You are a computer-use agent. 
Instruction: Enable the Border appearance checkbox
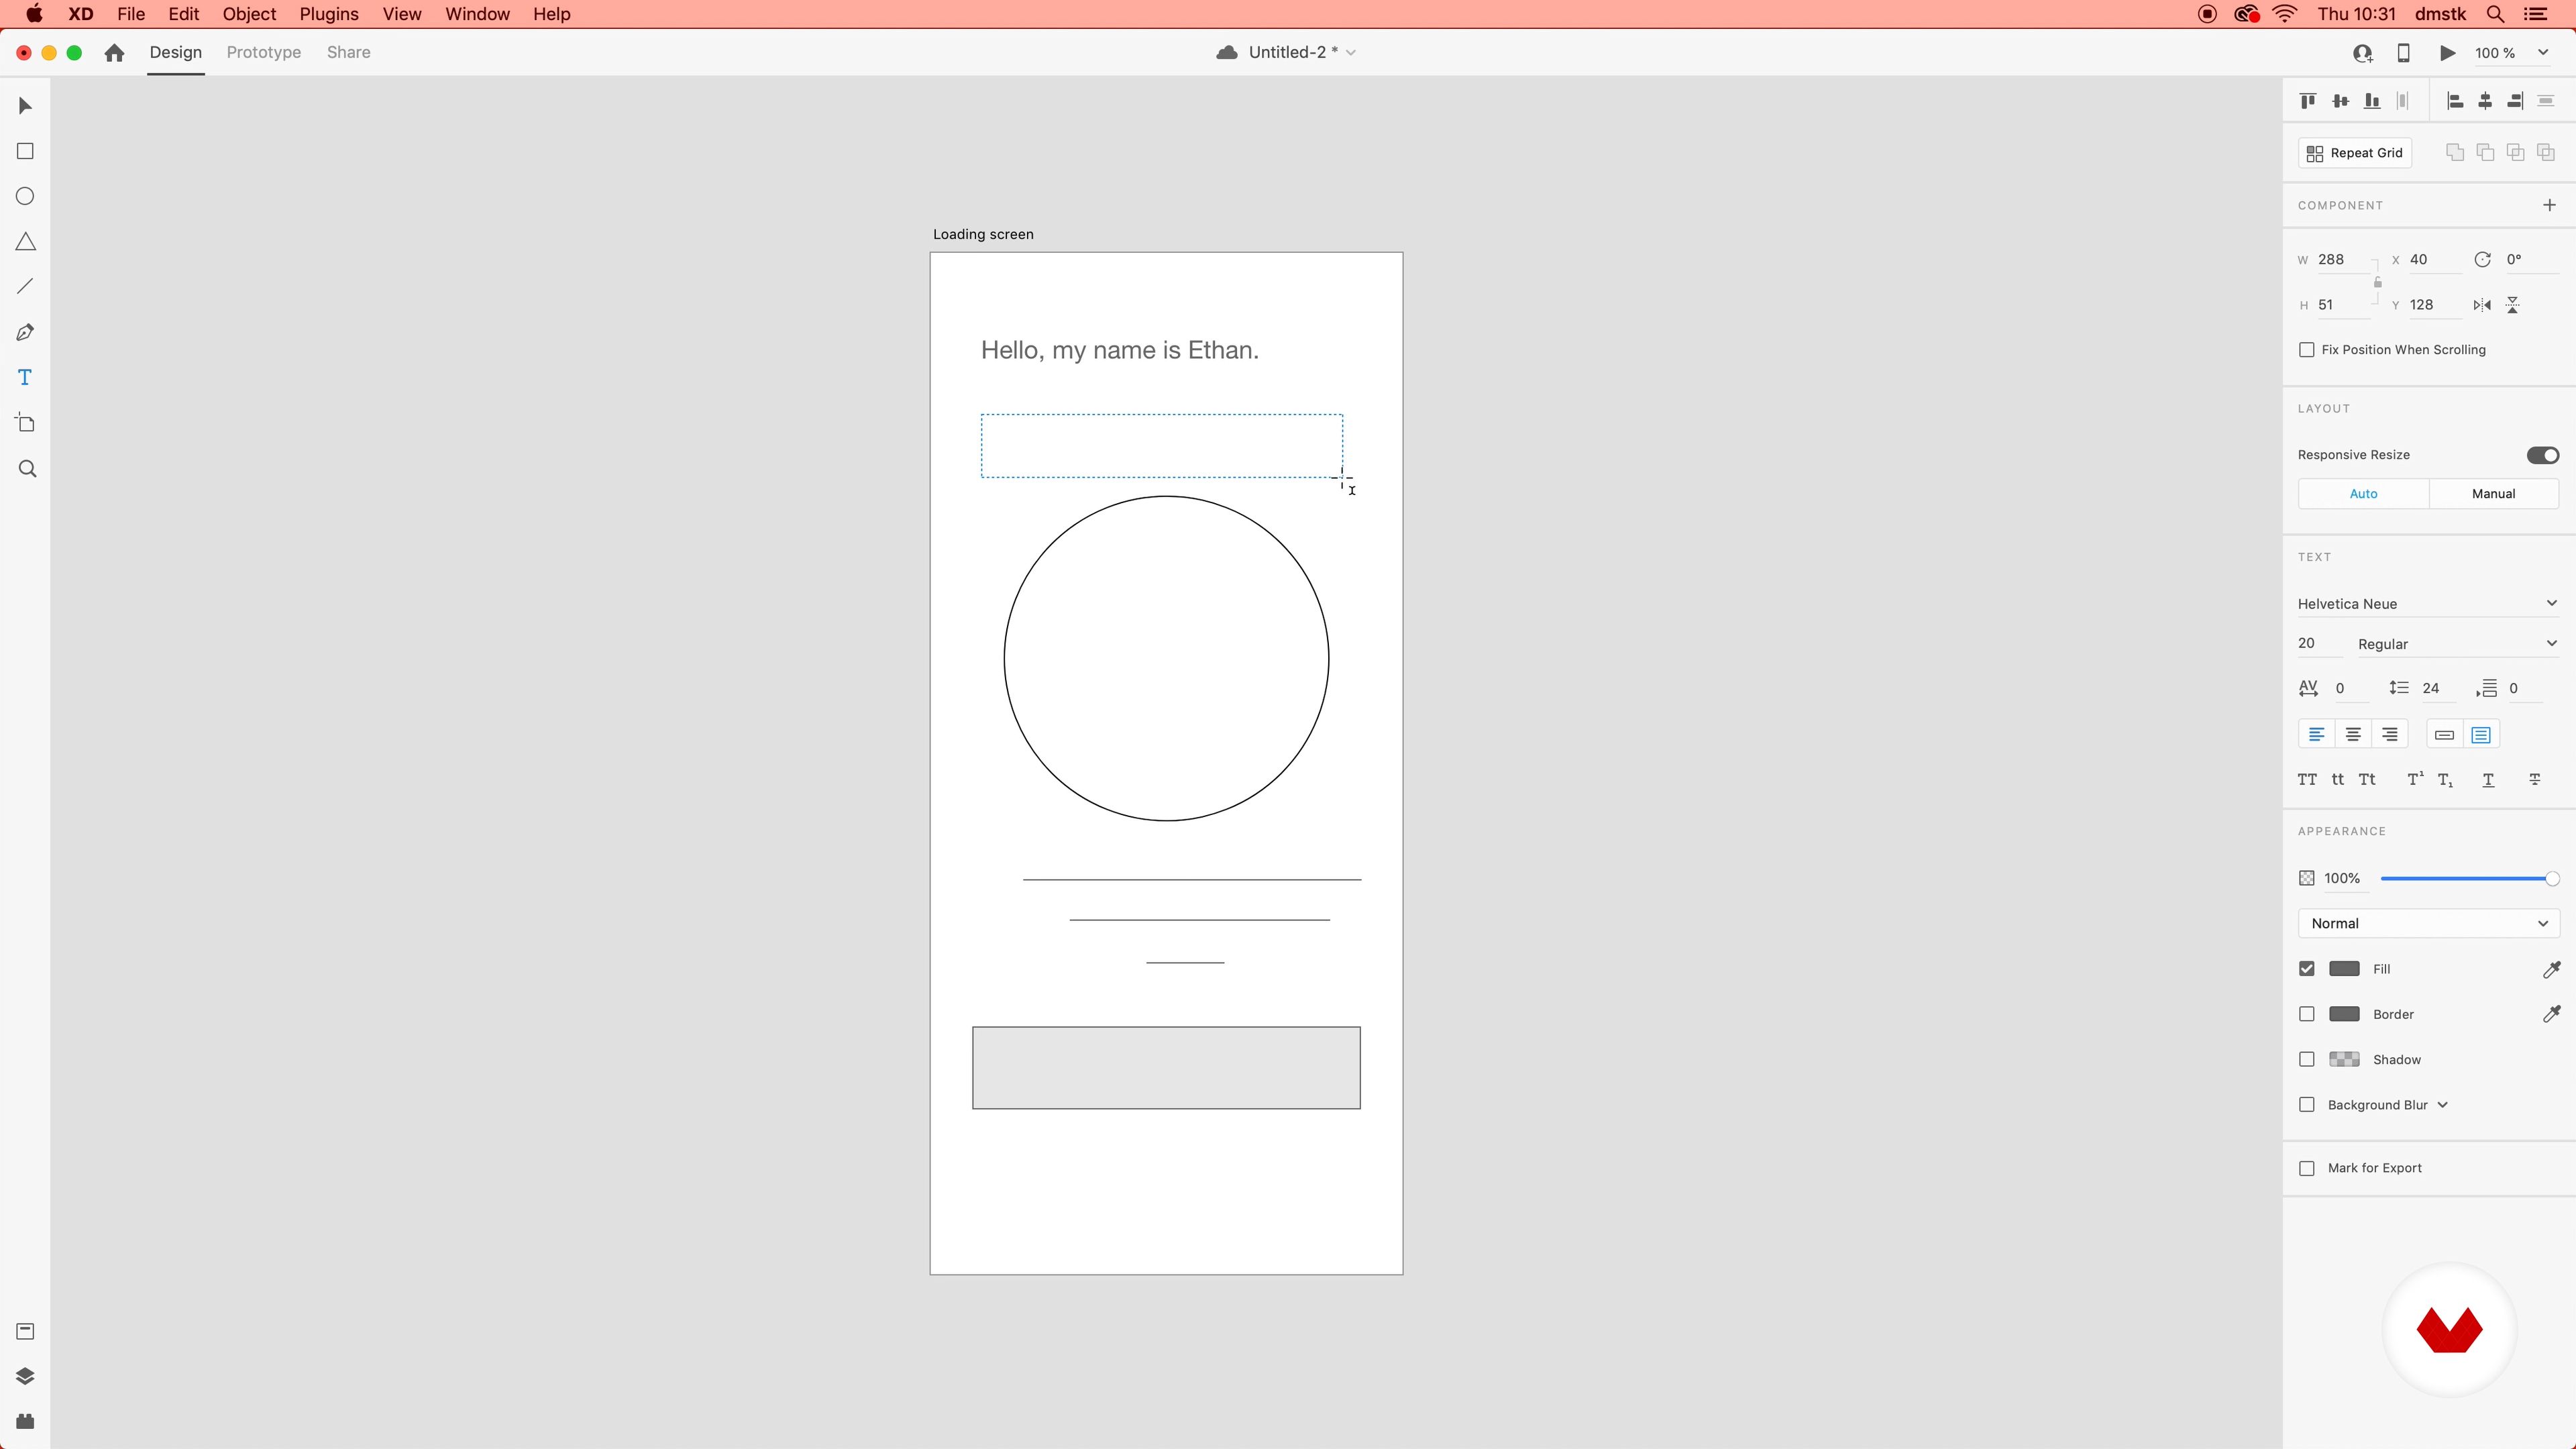pos(2307,1013)
